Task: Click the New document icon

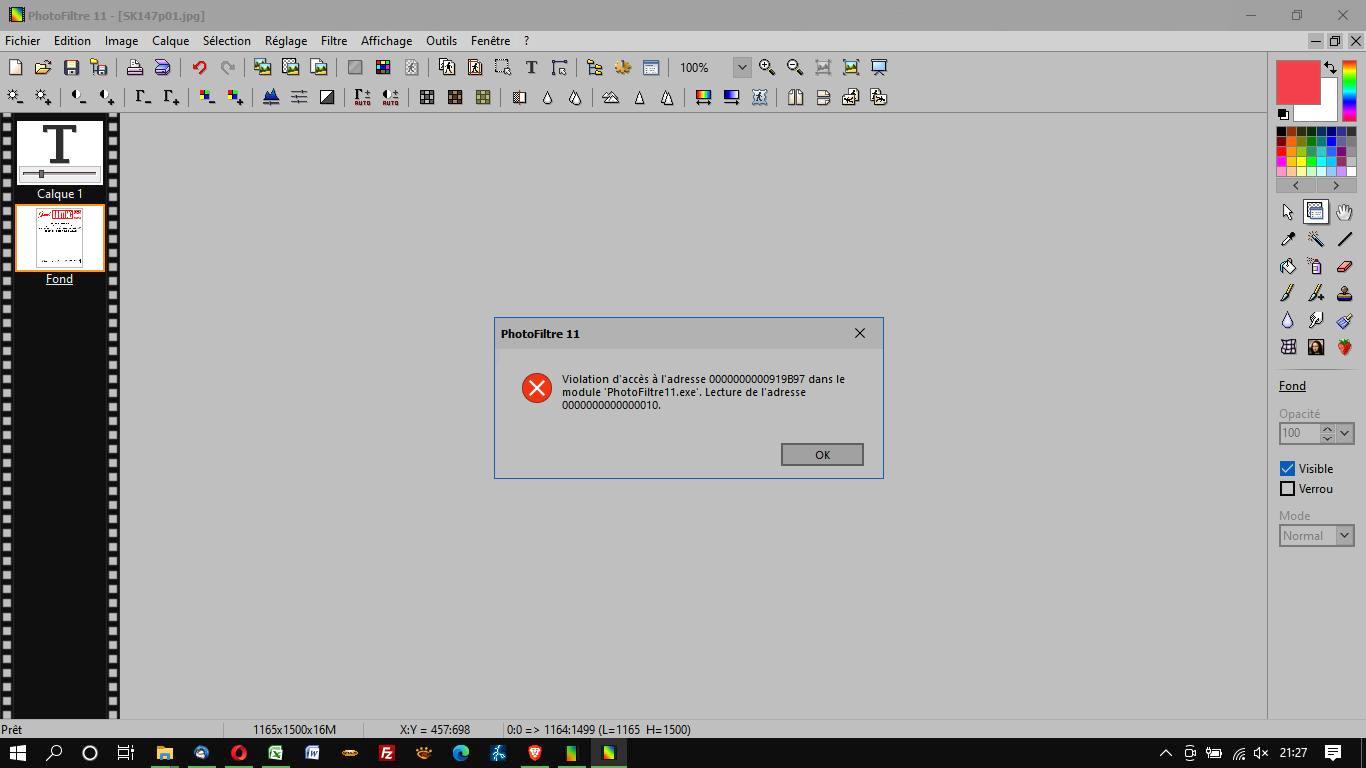Action: pyautogui.click(x=15, y=67)
